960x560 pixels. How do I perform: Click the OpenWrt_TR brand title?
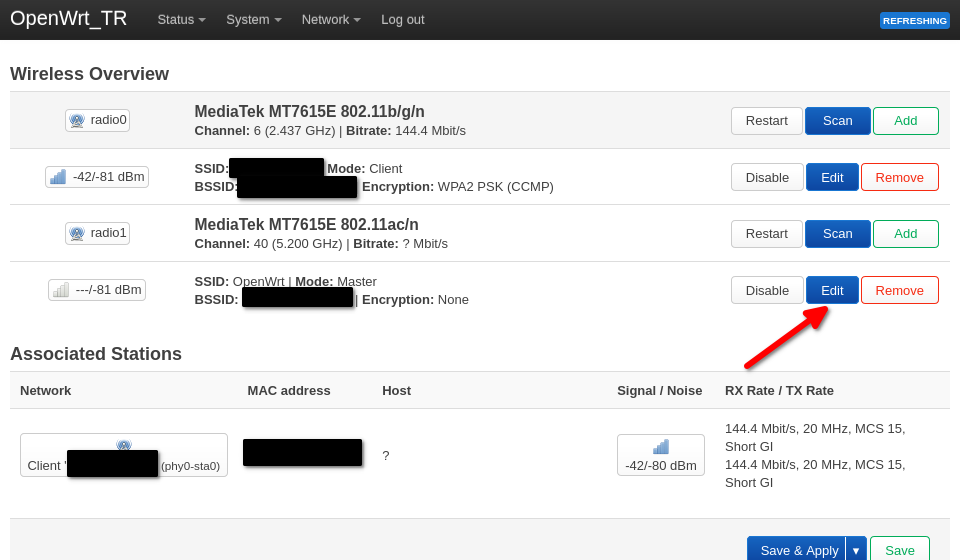coord(69,18)
